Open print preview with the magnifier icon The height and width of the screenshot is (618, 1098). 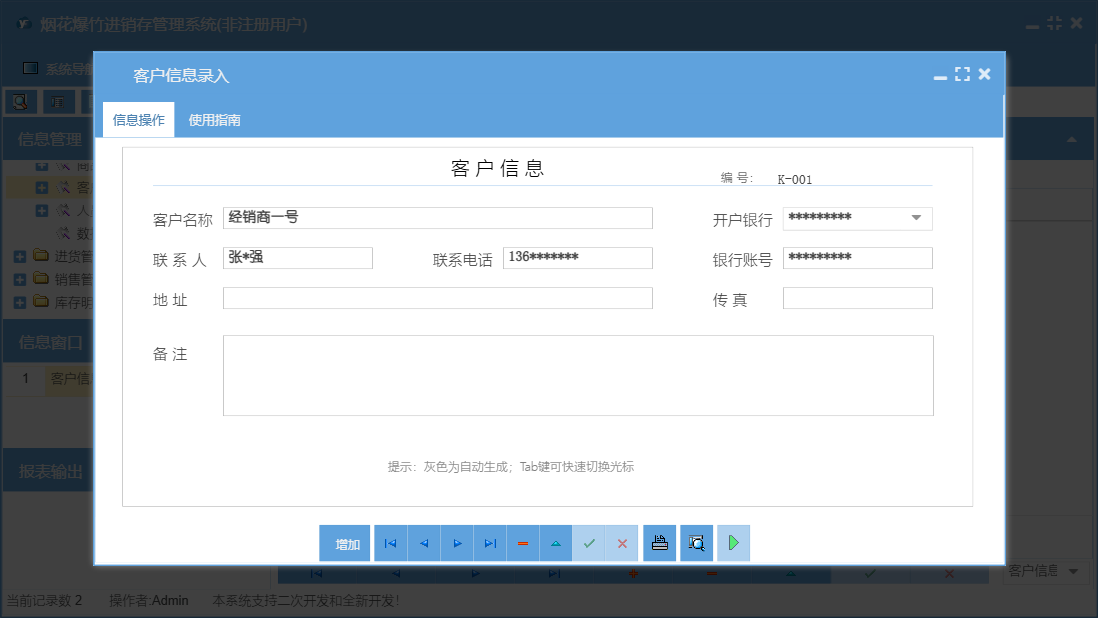(696, 543)
